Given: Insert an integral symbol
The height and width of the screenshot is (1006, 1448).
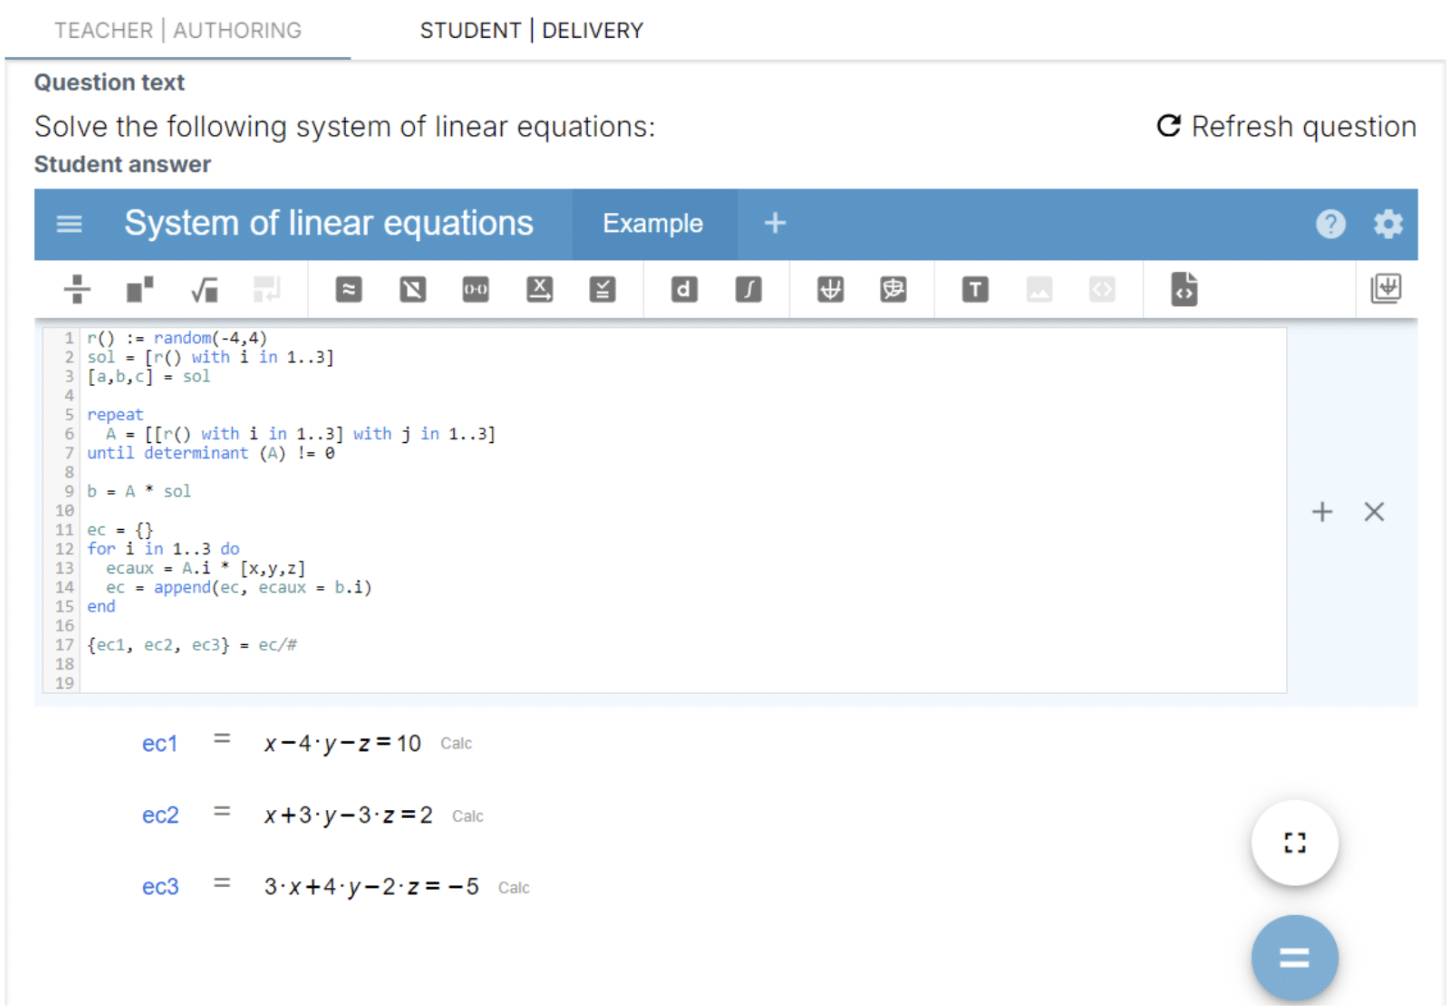Looking at the screenshot, I should tap(748, 290).
